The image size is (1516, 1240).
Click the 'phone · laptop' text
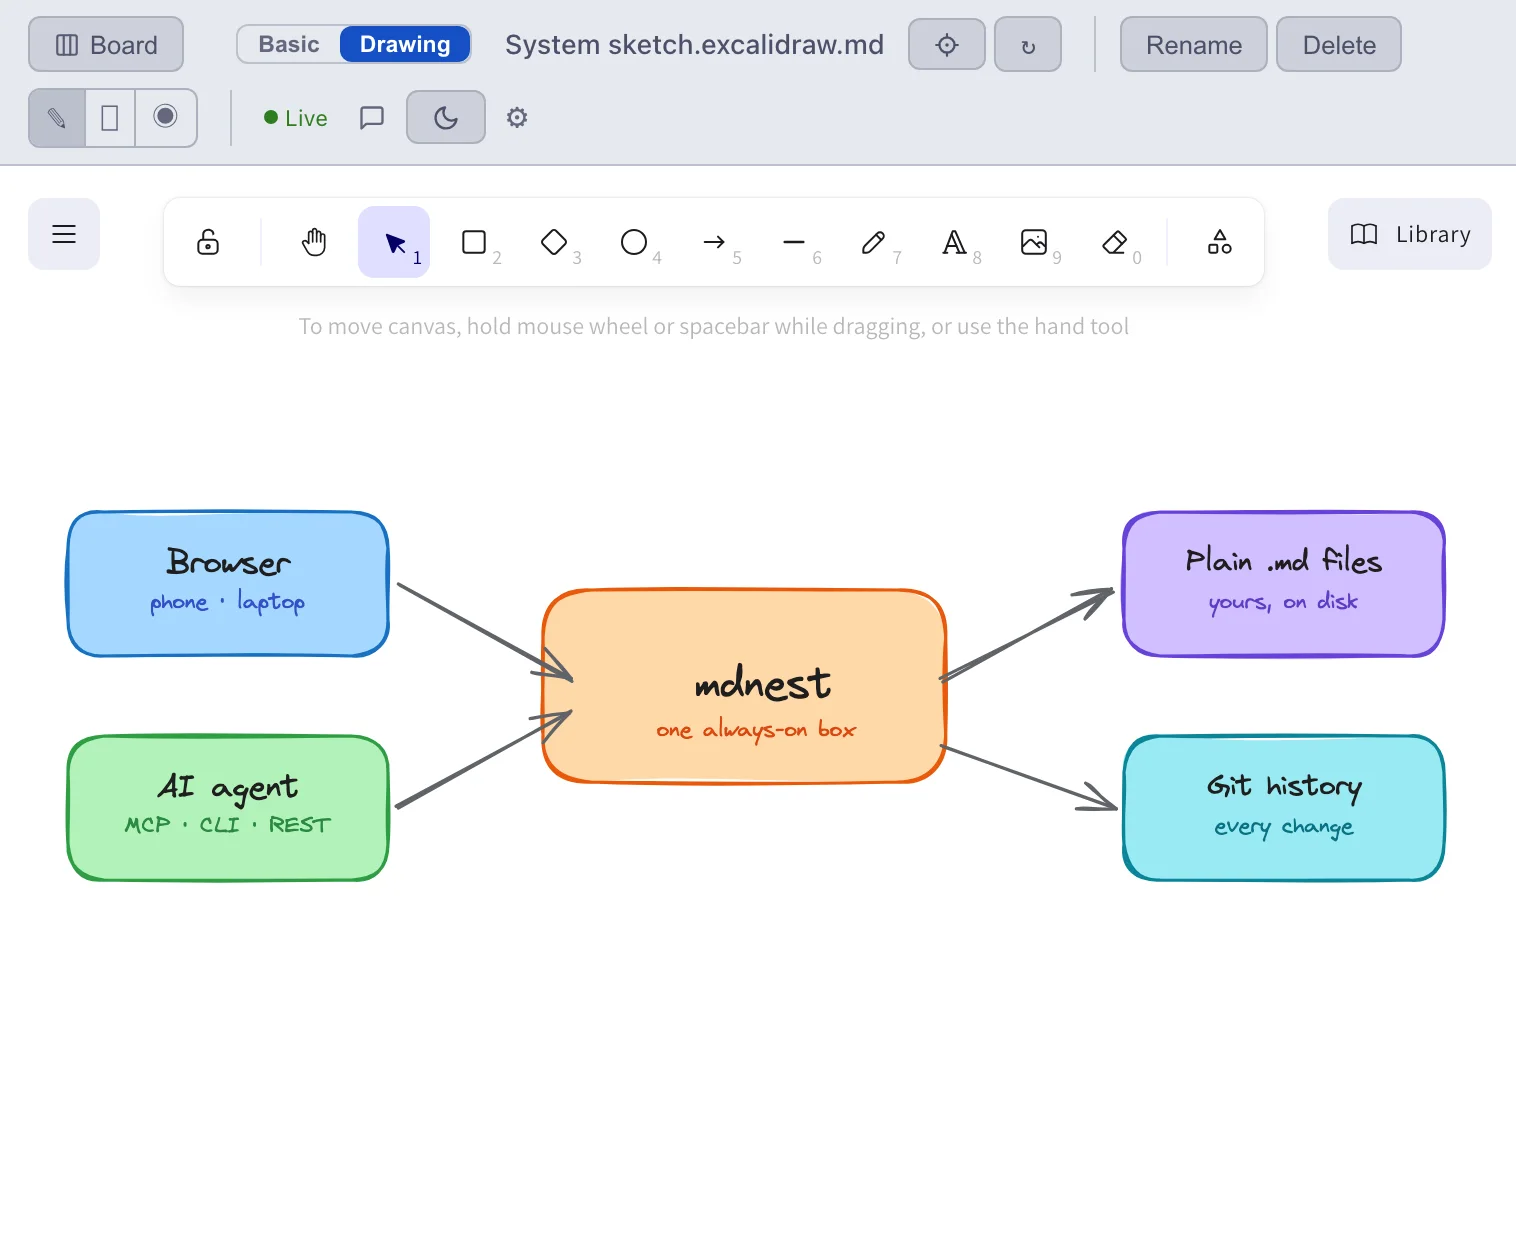pyautogui.click(x=228, y=602)
